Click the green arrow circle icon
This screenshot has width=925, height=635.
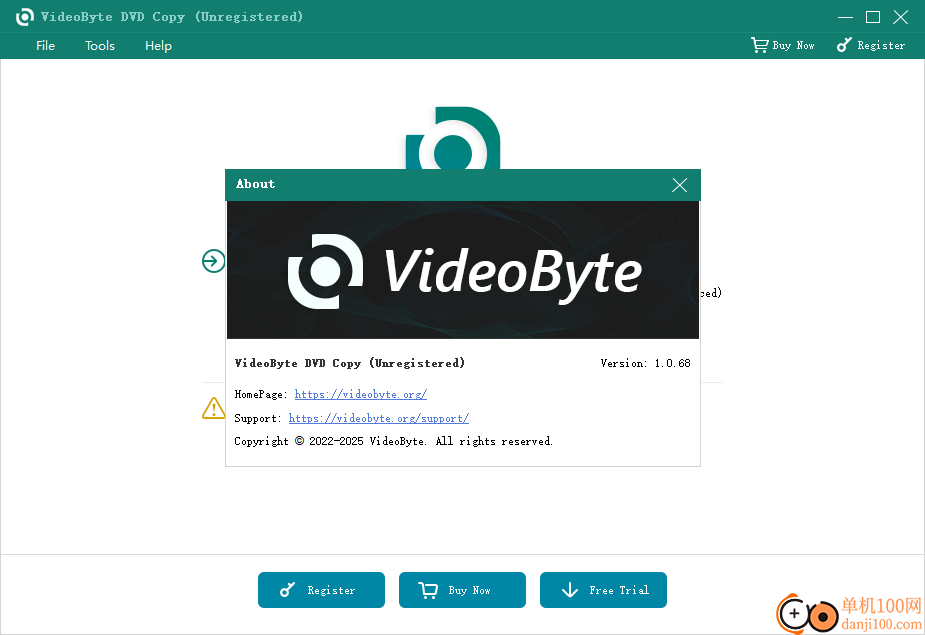(x=214, y=261)
